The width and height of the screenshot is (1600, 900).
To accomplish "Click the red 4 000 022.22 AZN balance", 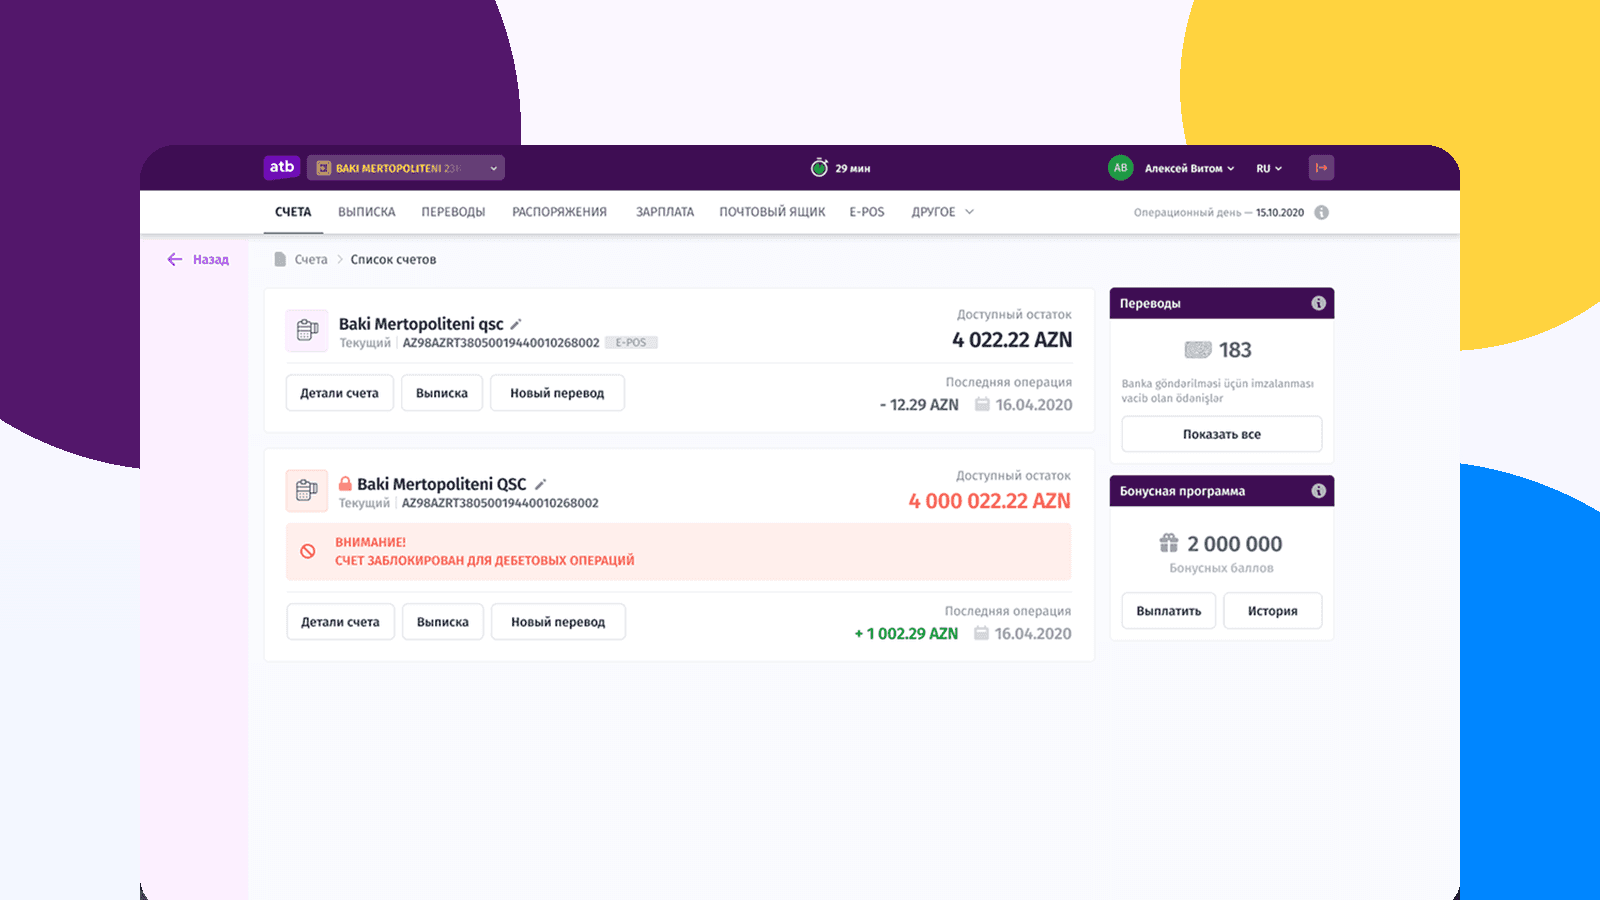I will pyautogui.click(x=989, y=501).
